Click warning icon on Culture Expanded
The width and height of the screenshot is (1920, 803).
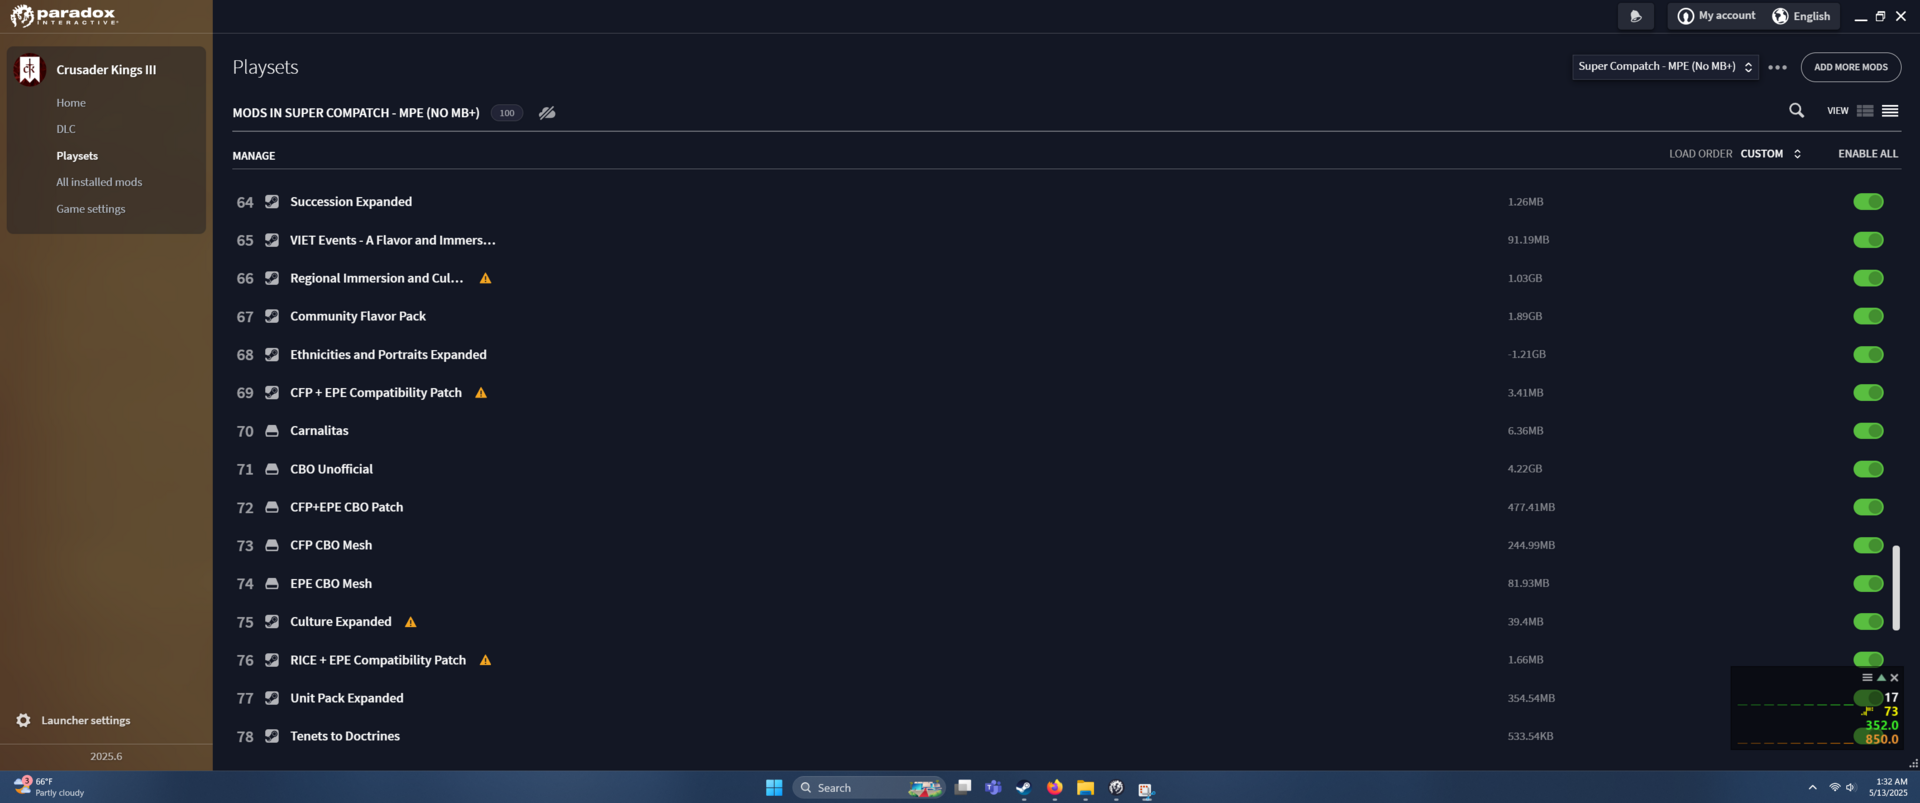[x=410, y=622]
